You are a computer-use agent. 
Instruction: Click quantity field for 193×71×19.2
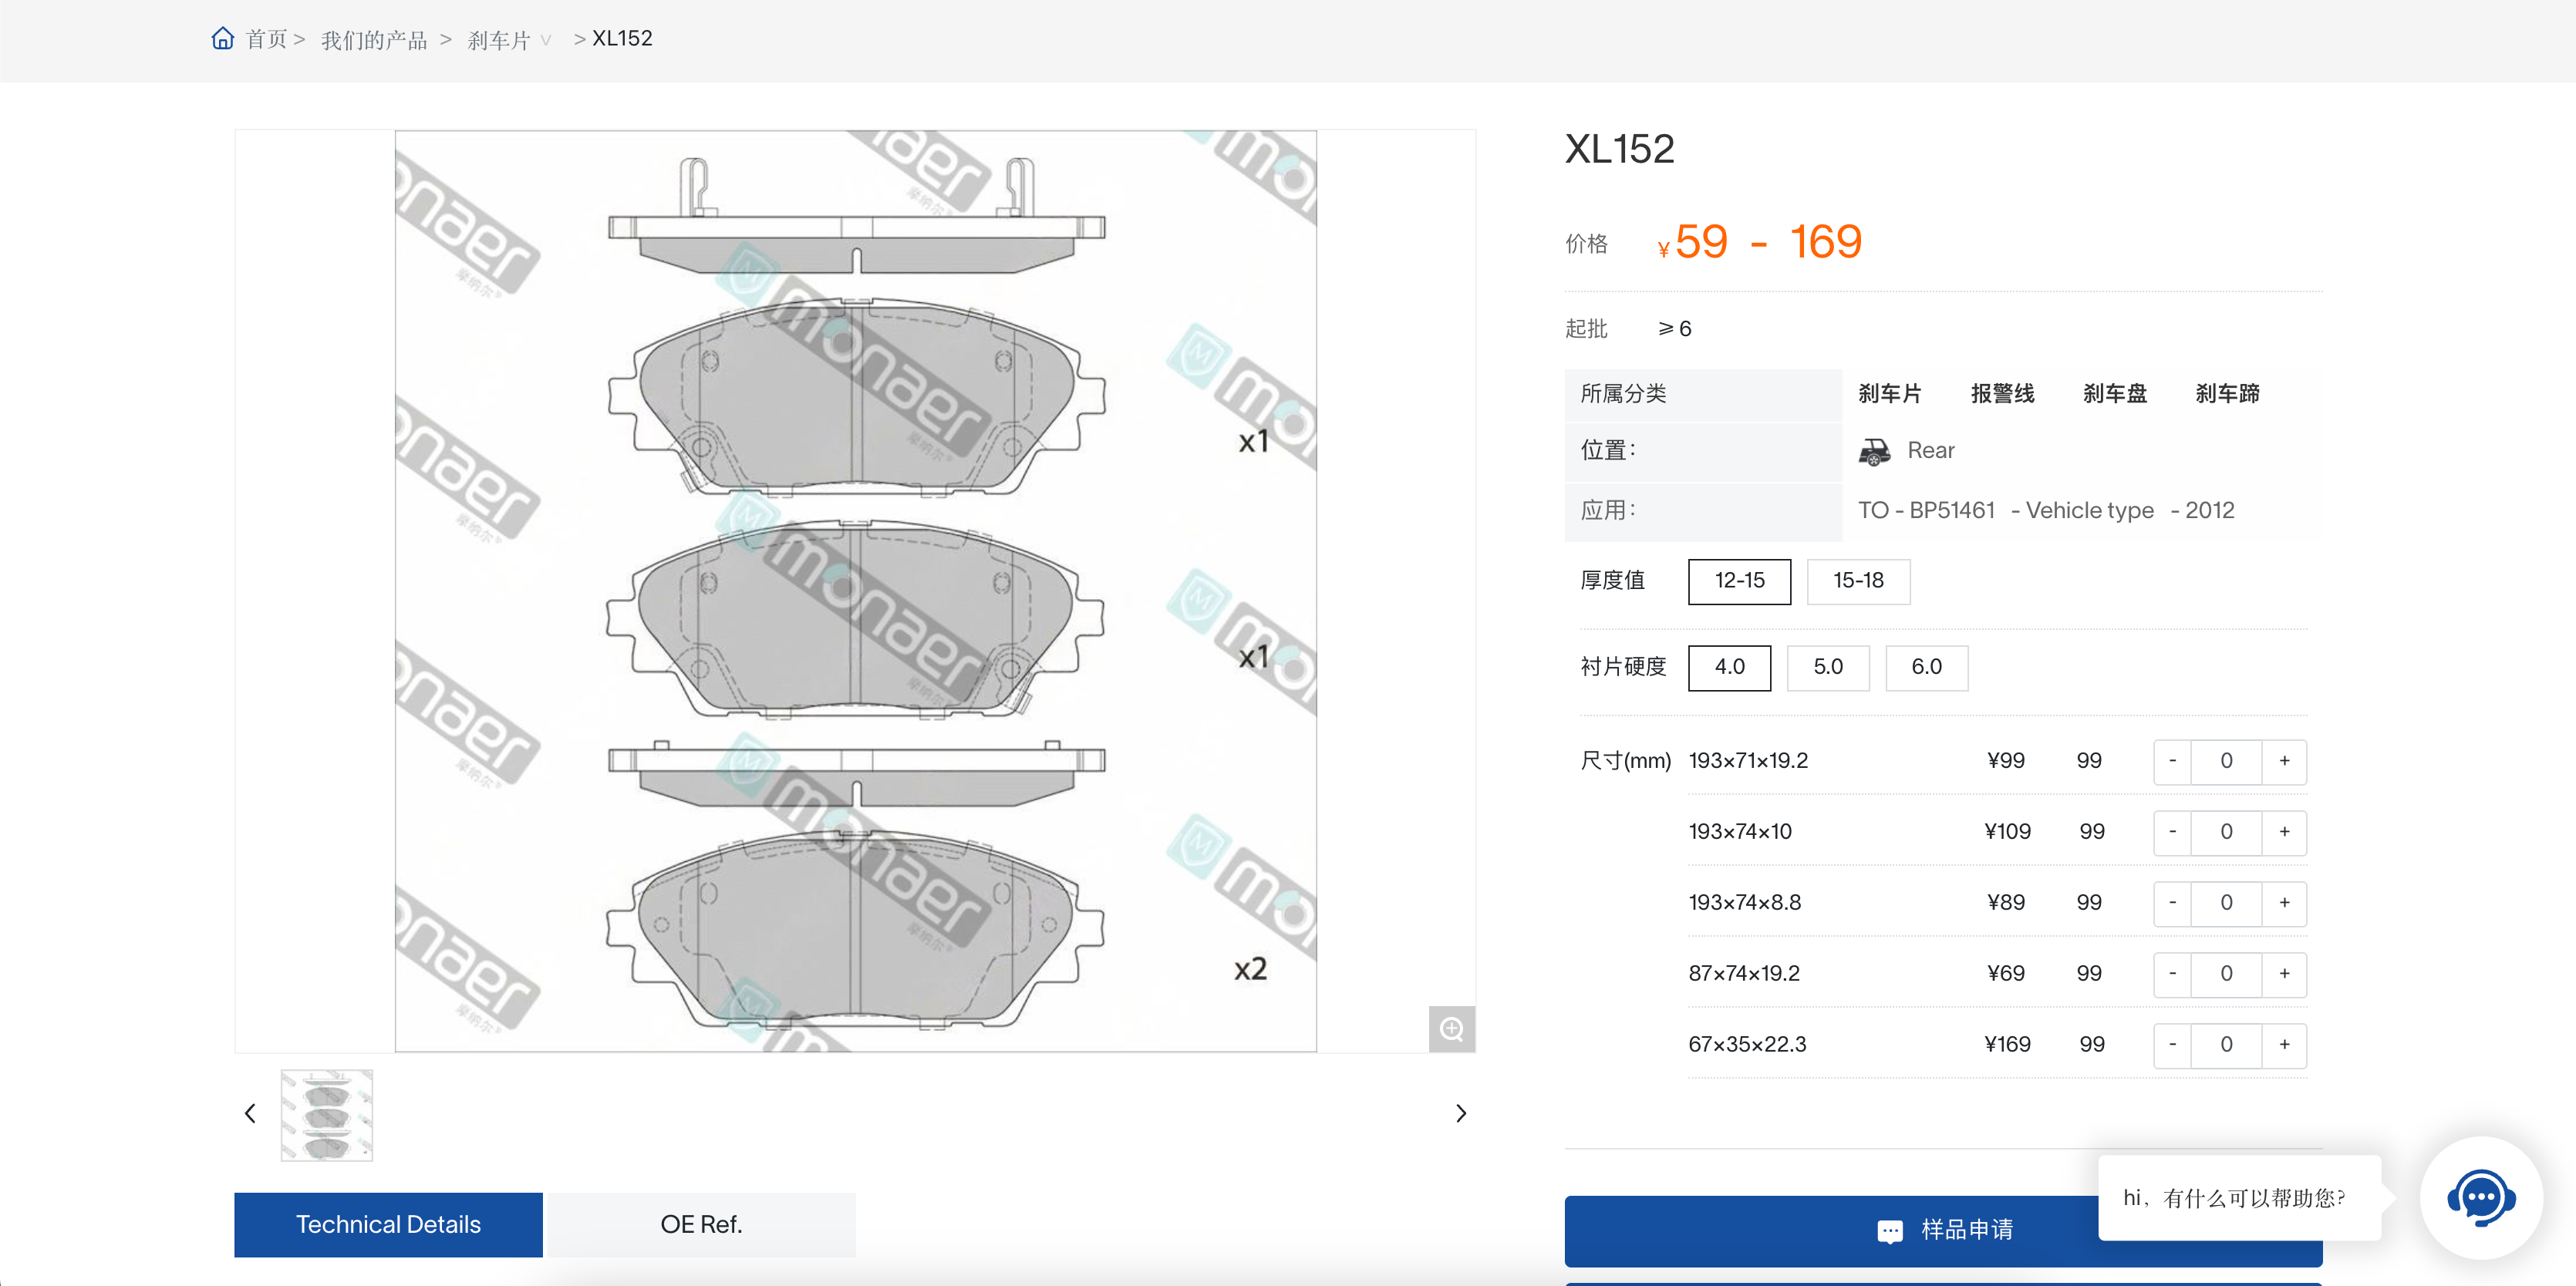[x=2226, y=761]
